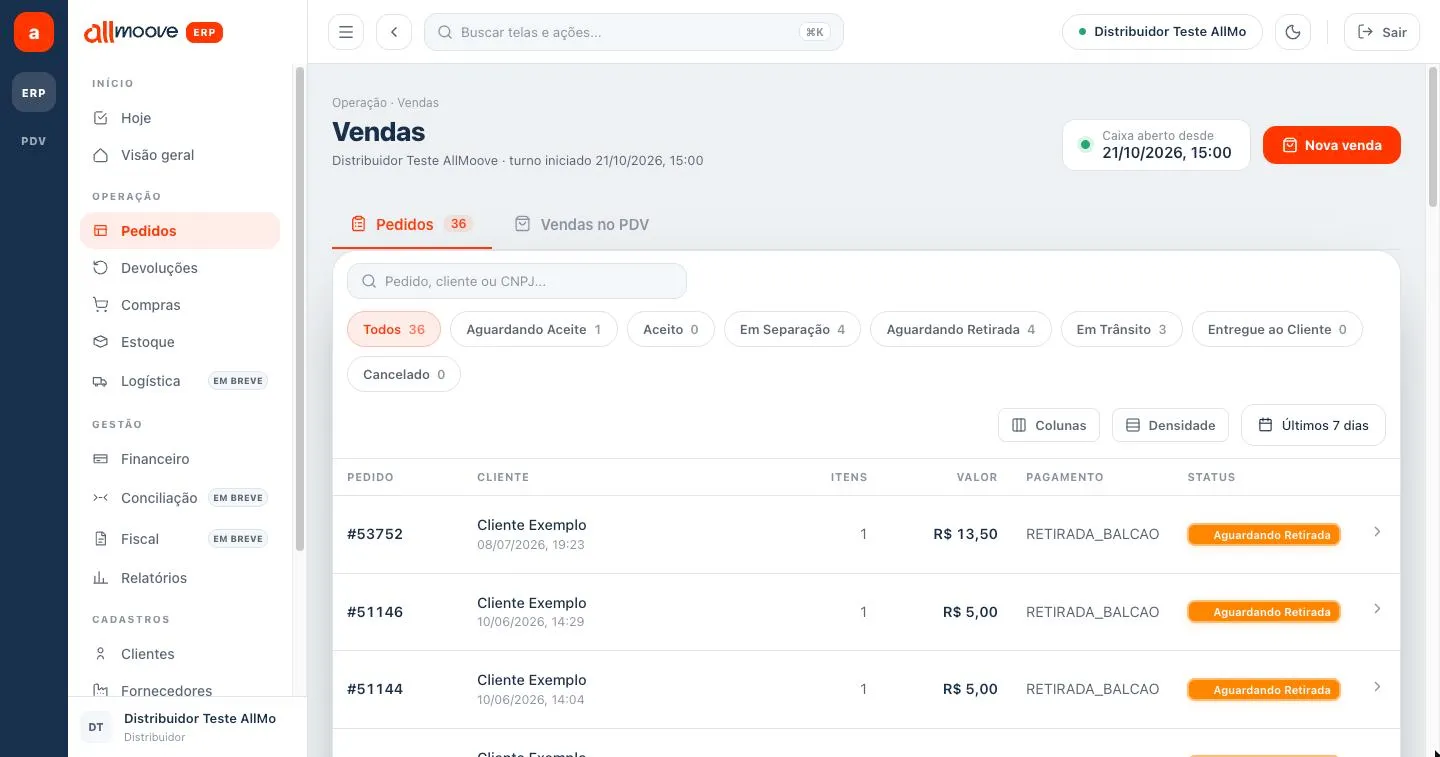Switch to ERP module in left rail

(x=34, y=93)
